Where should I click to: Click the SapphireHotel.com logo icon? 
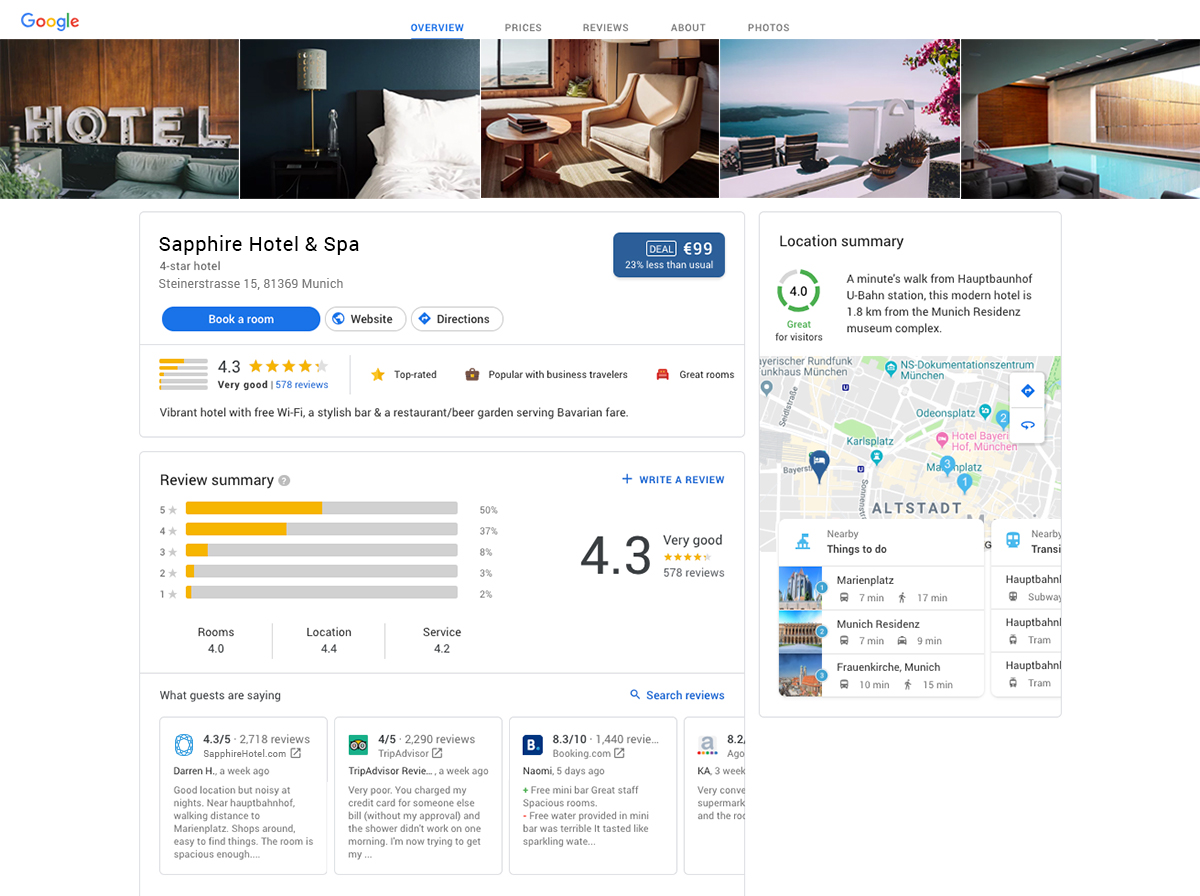184,745
